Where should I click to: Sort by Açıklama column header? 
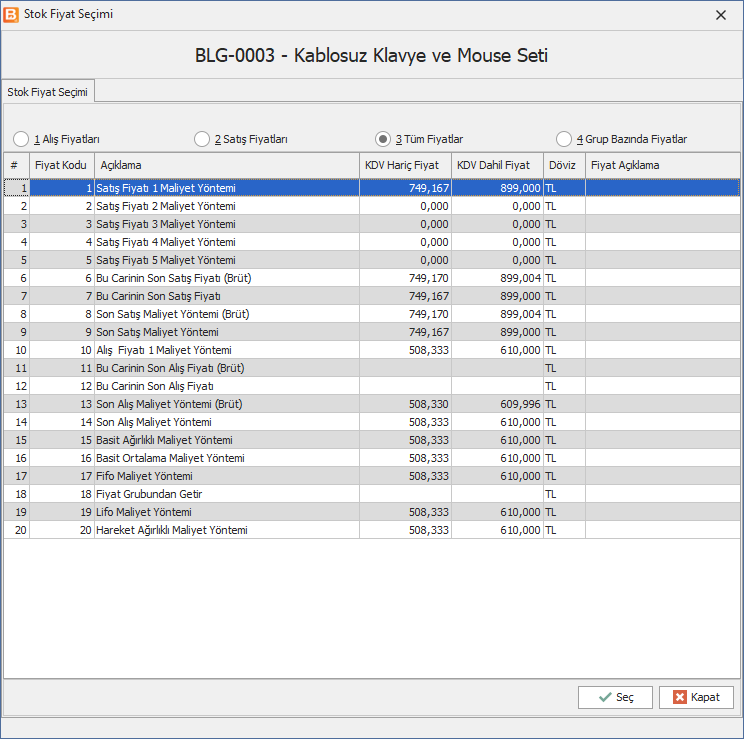(x=227, y=165)
